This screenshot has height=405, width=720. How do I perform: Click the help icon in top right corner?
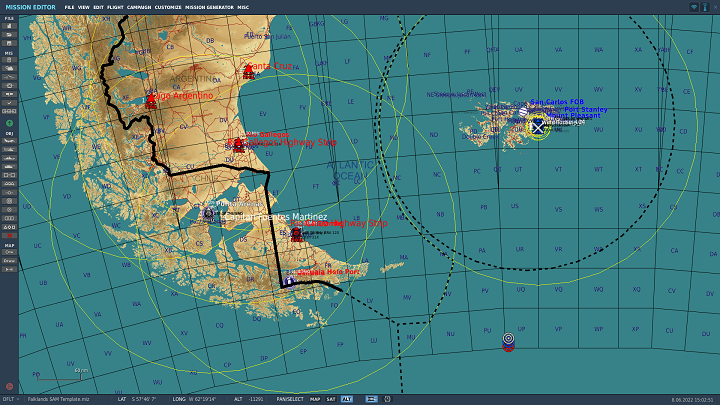pos(706,7)
